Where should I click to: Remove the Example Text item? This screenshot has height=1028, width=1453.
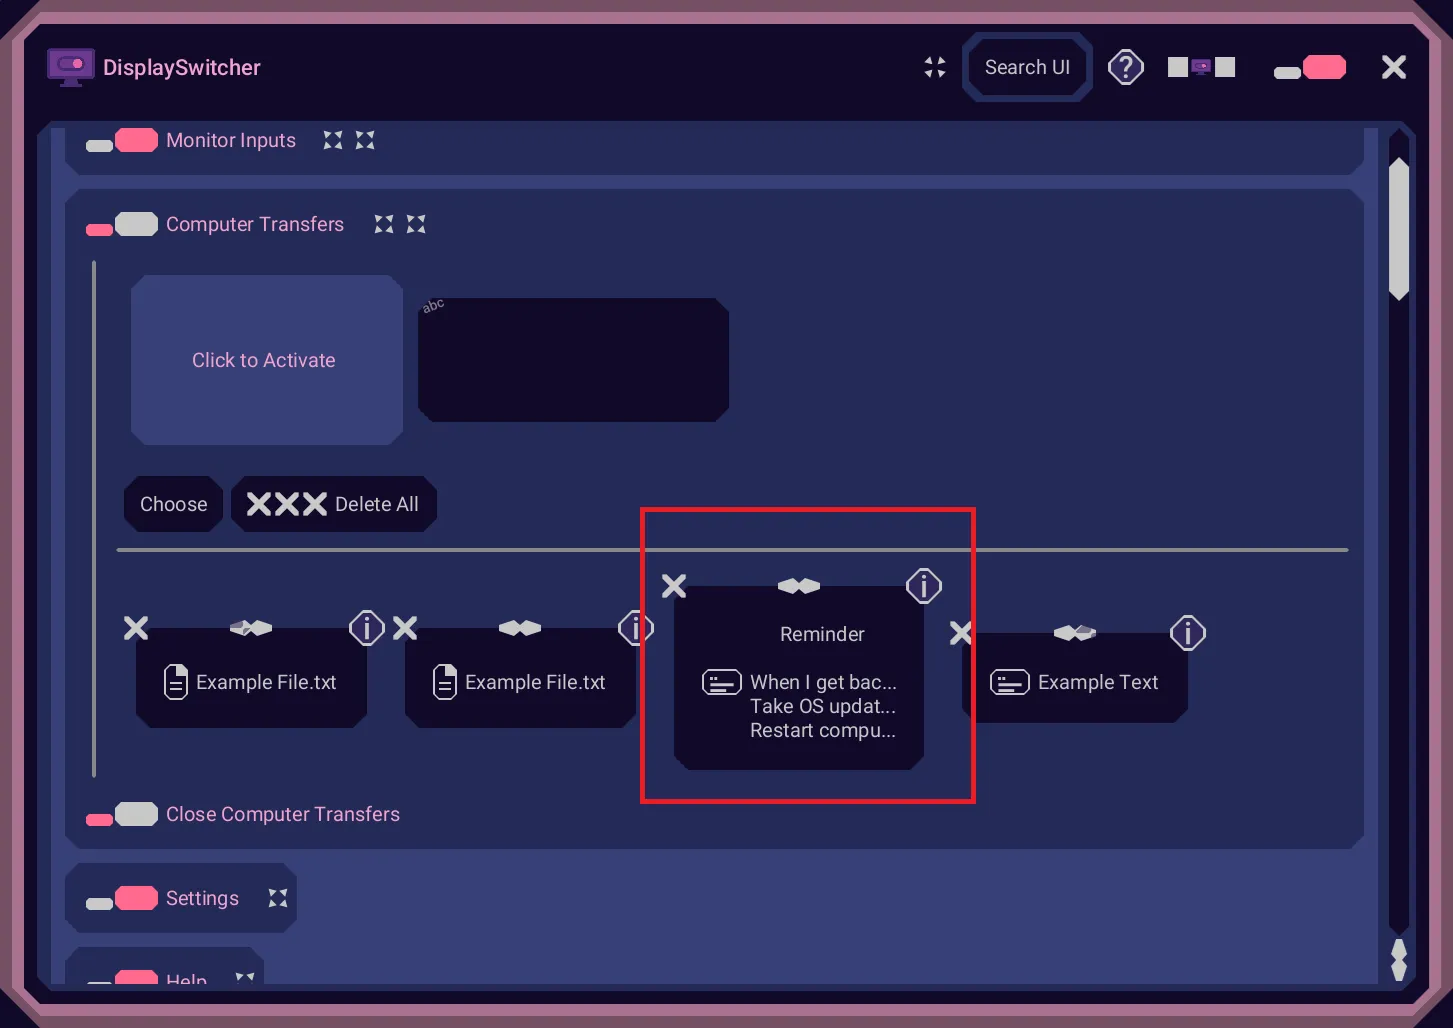pos(961,633)
